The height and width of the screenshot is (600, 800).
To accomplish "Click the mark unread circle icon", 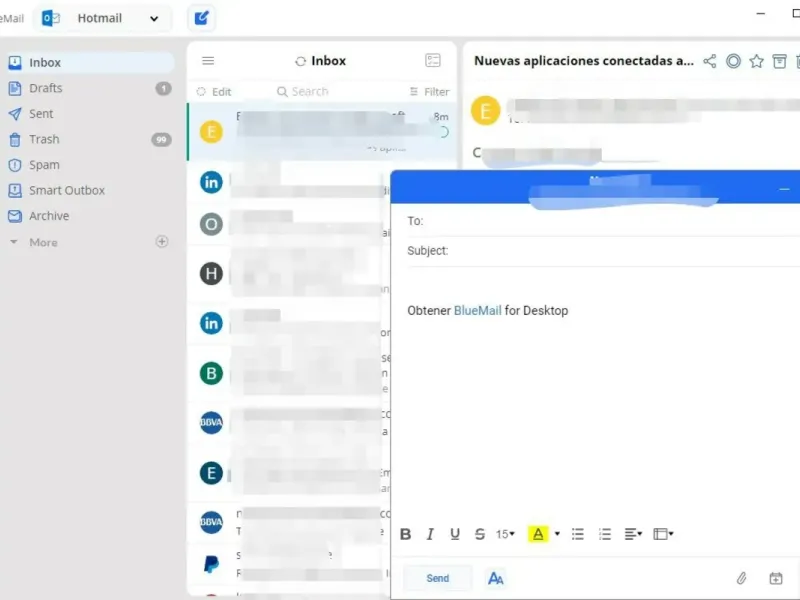I will 733,61.
